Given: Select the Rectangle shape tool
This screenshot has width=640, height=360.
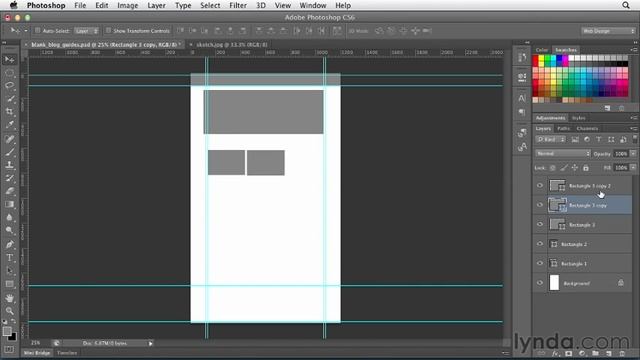Looking at the screenshot, I should coord(9,284).
